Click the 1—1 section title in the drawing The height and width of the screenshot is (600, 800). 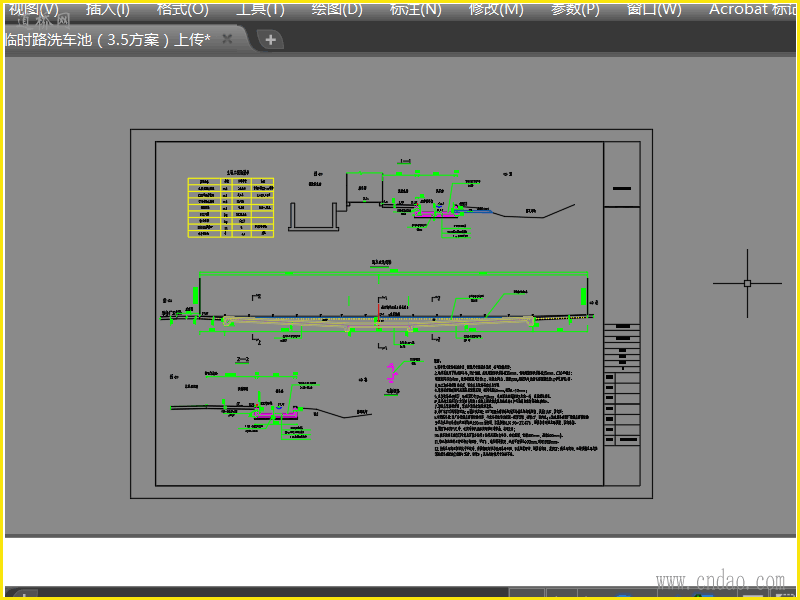point(405,161)
